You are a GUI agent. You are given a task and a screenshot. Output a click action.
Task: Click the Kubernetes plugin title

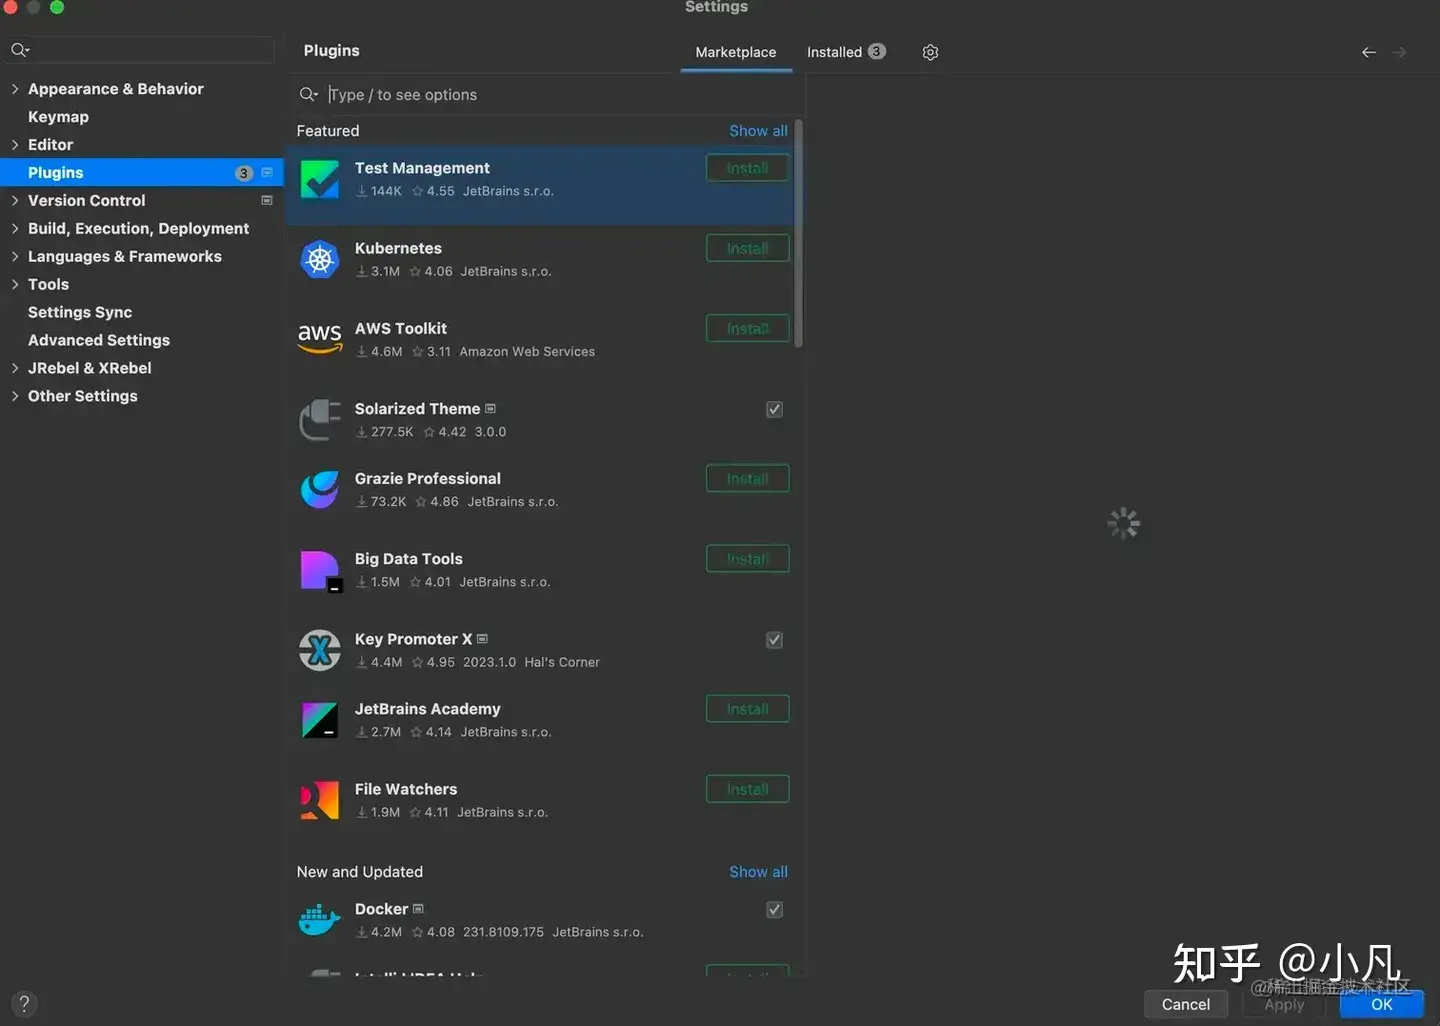(398, 248)
